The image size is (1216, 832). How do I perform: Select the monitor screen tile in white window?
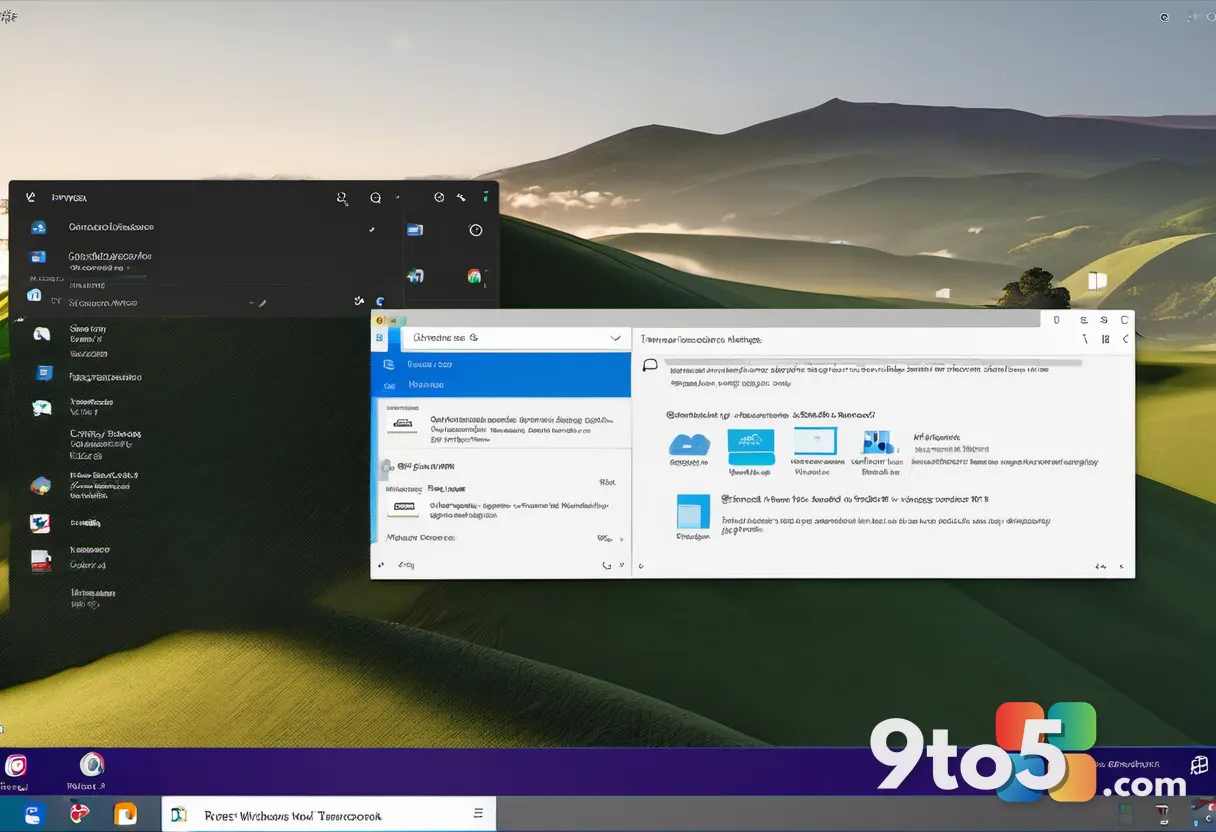click(815, 441)
